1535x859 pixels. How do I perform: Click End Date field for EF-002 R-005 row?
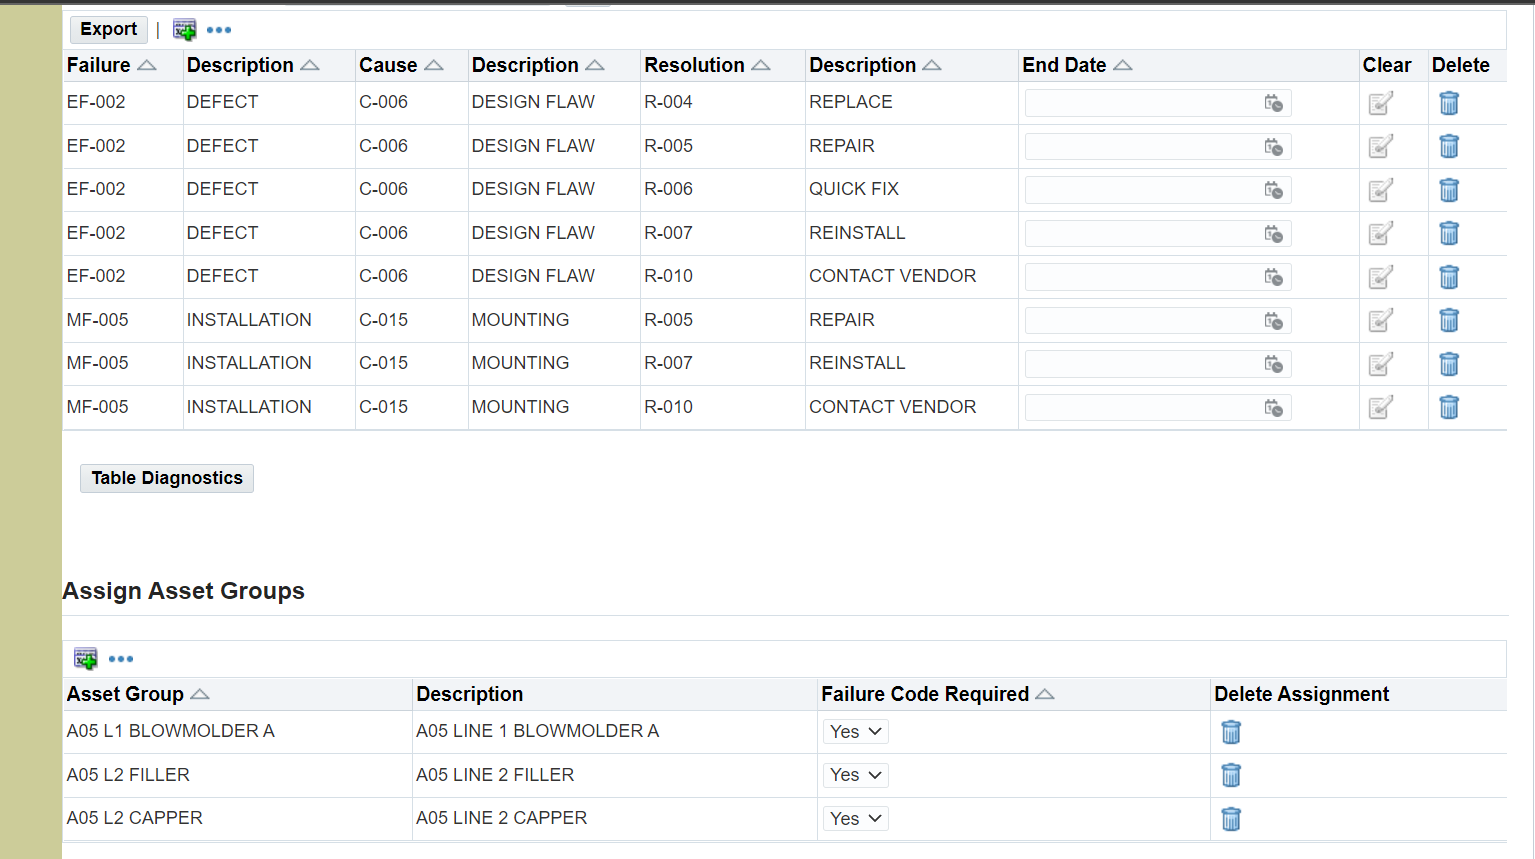1158,147
